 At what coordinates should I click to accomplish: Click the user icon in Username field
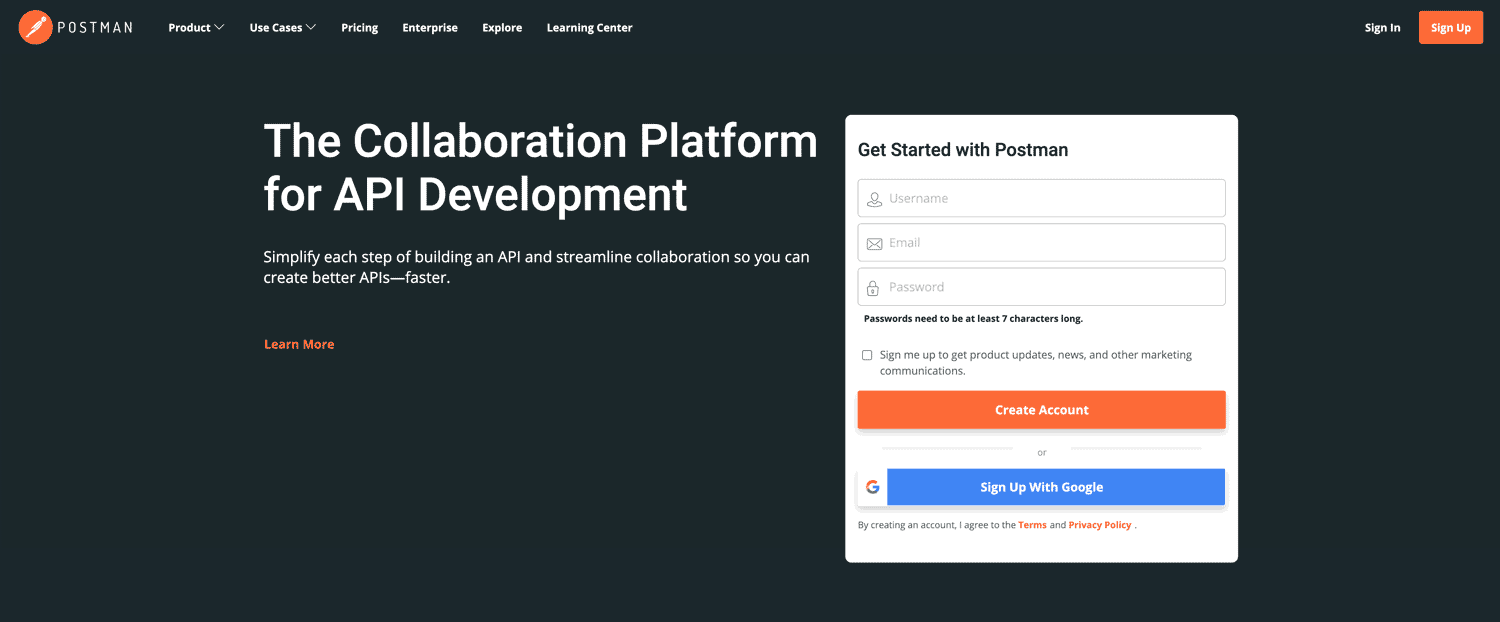(x=874, y=199)
